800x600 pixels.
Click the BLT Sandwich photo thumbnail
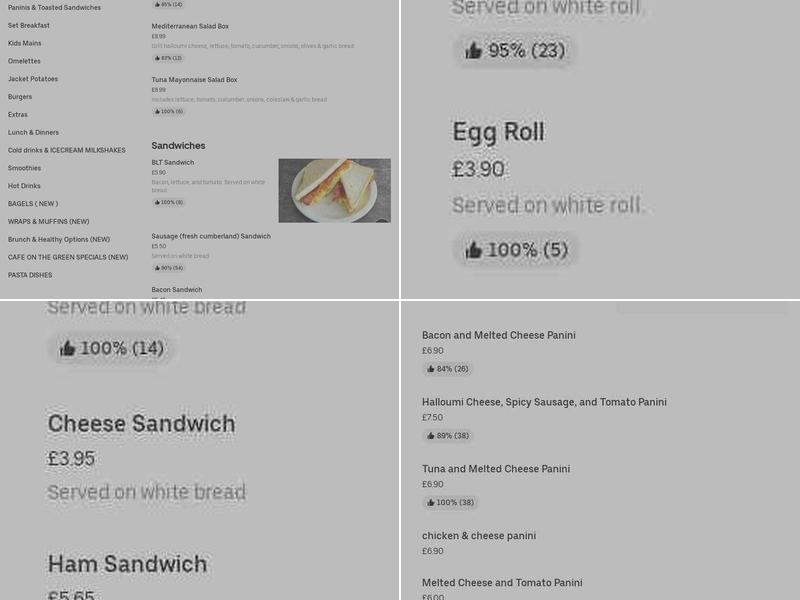pos(334,189)
